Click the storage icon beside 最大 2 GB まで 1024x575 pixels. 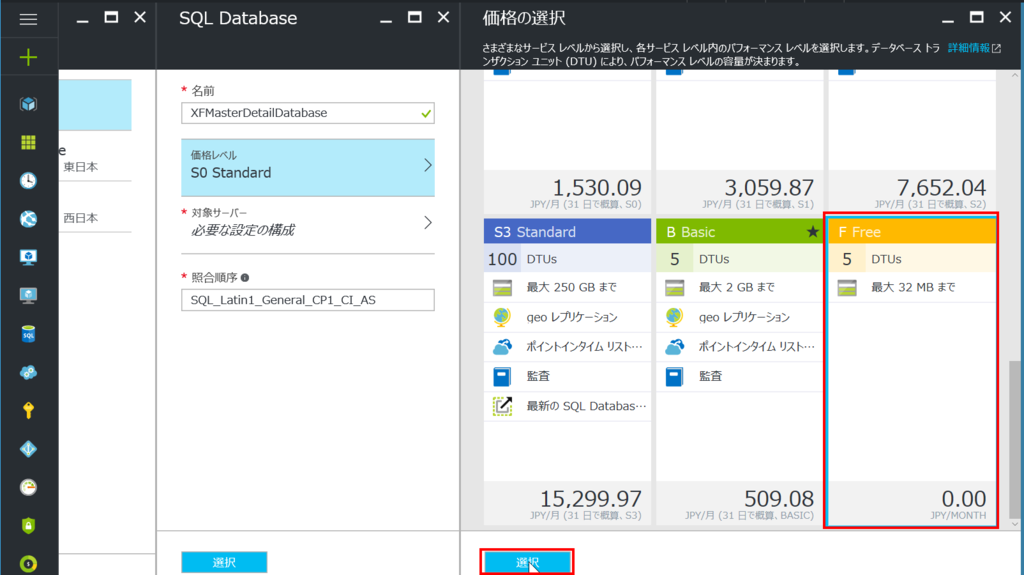675,288
